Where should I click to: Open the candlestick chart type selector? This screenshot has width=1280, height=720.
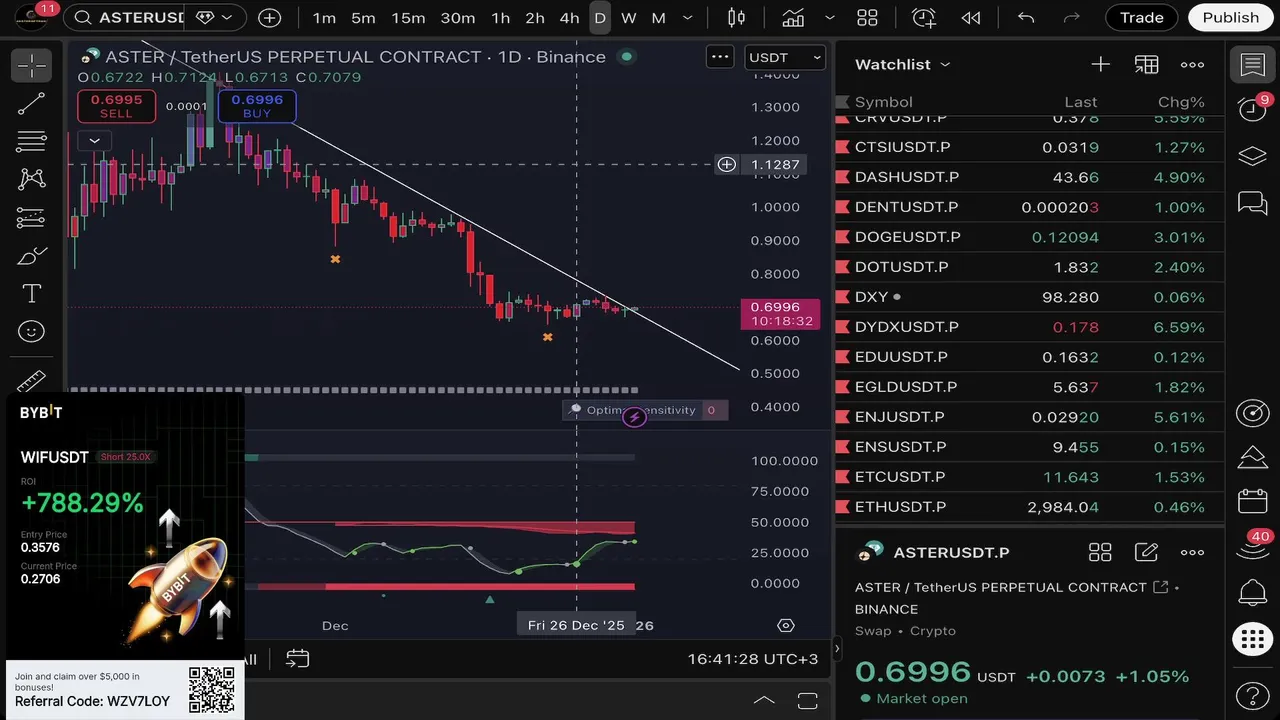click(x=737, y=18)
